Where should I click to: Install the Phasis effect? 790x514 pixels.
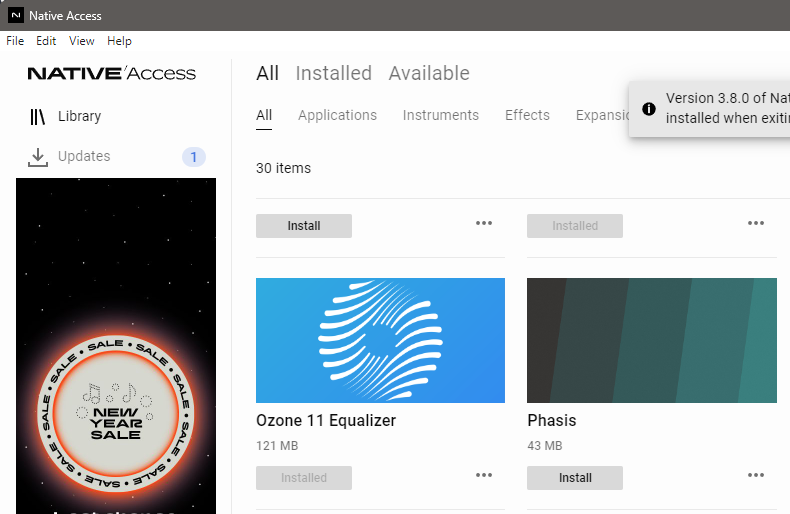coord(575,478)
